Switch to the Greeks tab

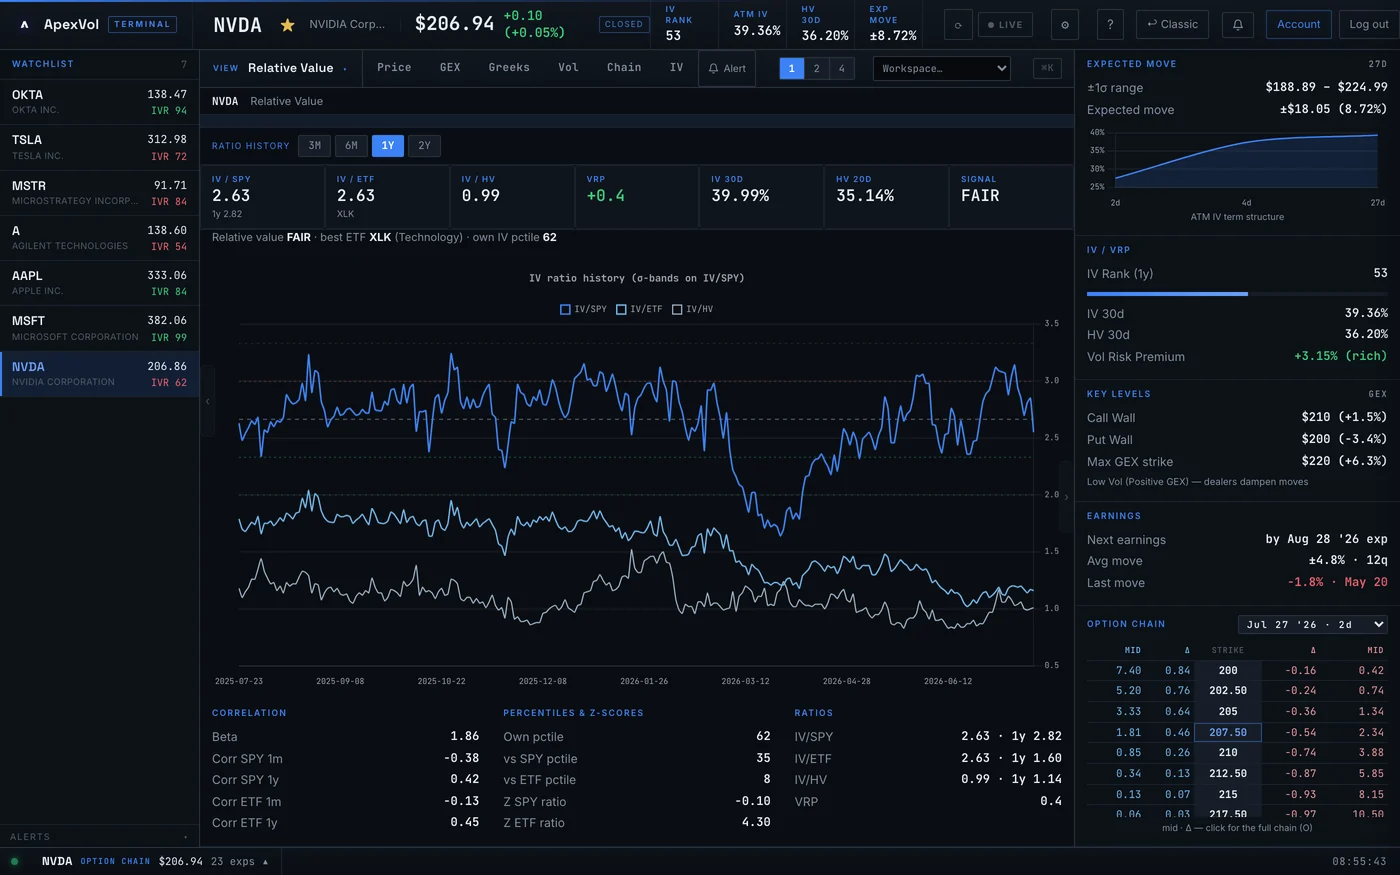[x=509, y=68]
